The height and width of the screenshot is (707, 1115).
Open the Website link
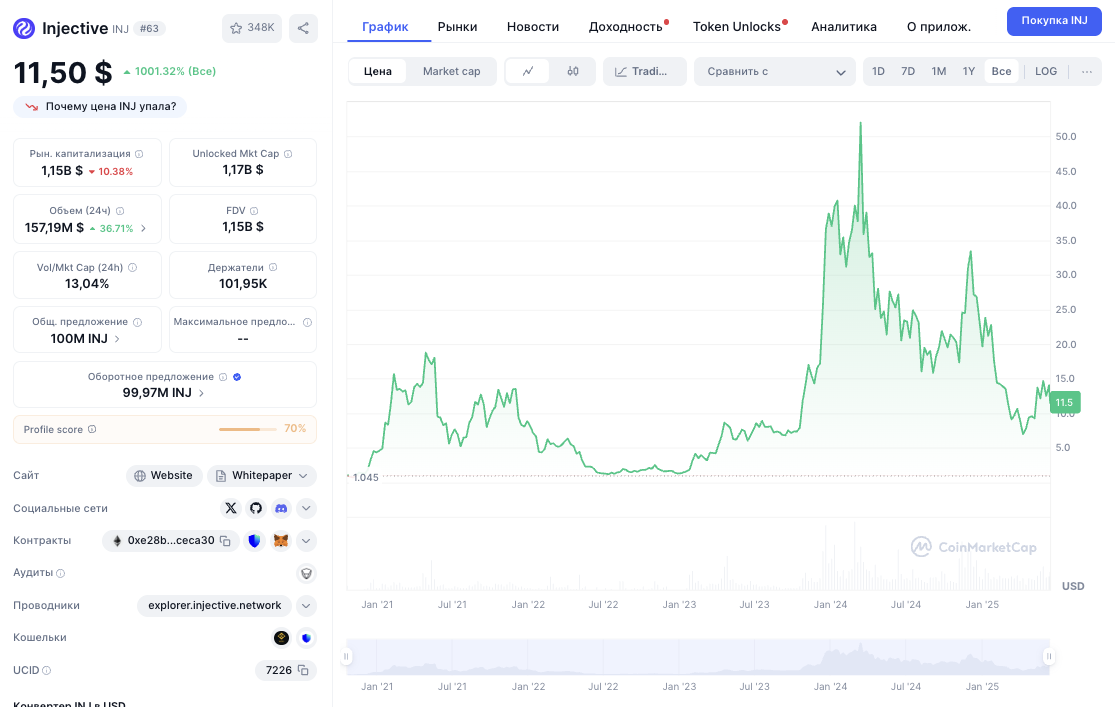[164, 475]
